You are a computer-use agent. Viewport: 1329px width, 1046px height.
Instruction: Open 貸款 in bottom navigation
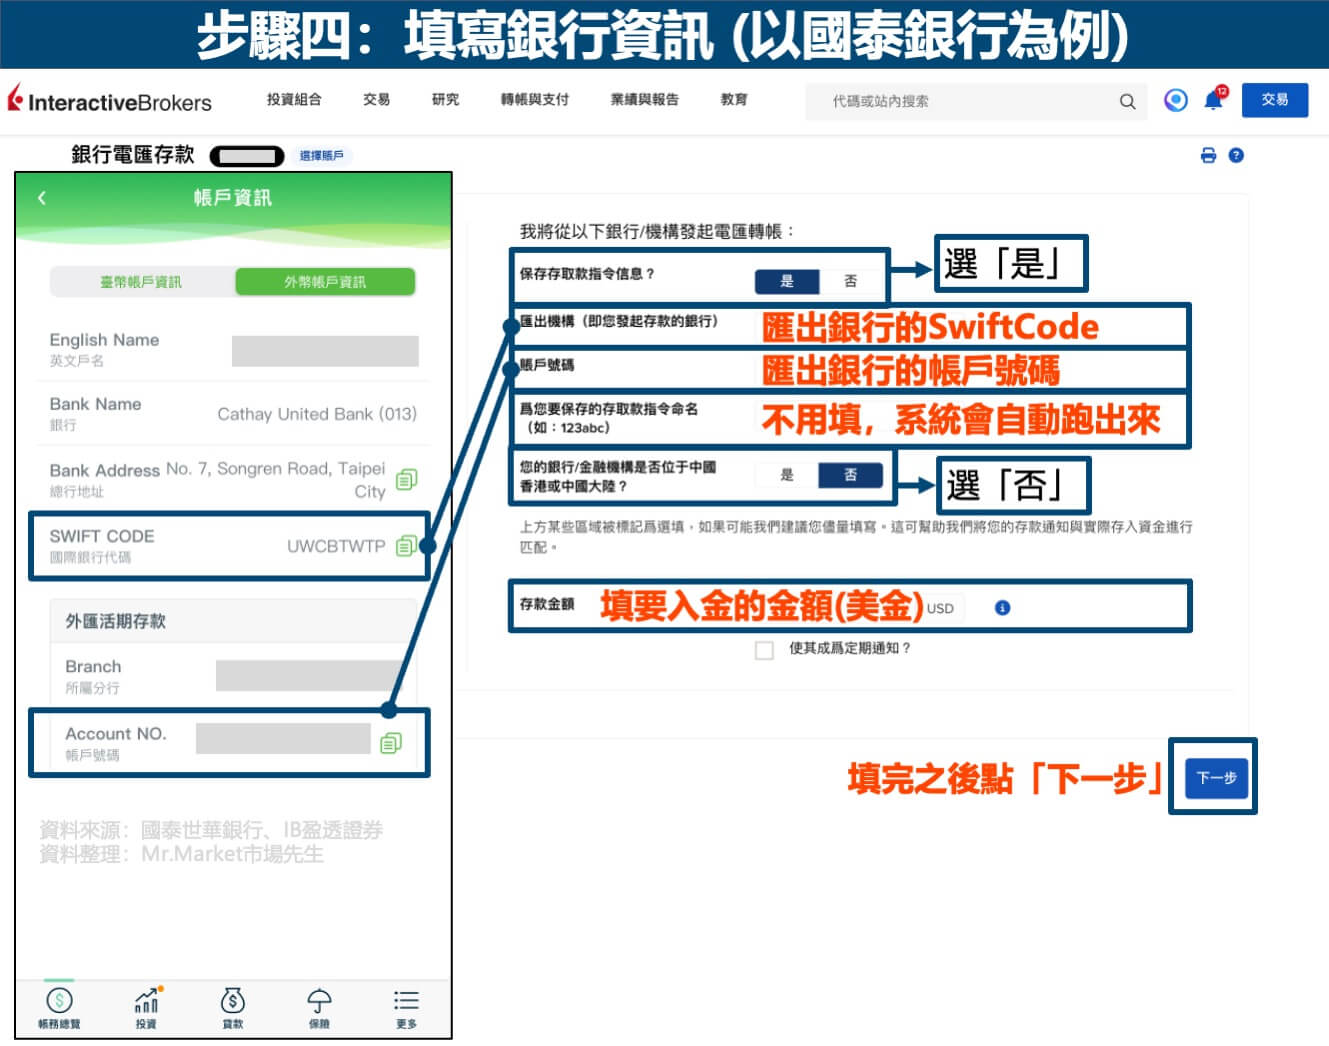tap(233, 1008)
